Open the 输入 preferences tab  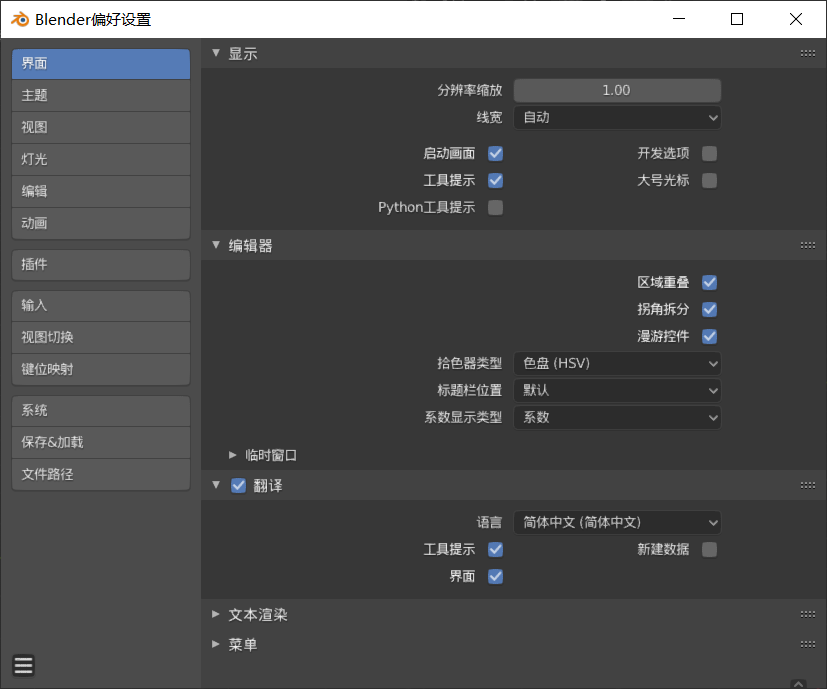tap(101, 305)
